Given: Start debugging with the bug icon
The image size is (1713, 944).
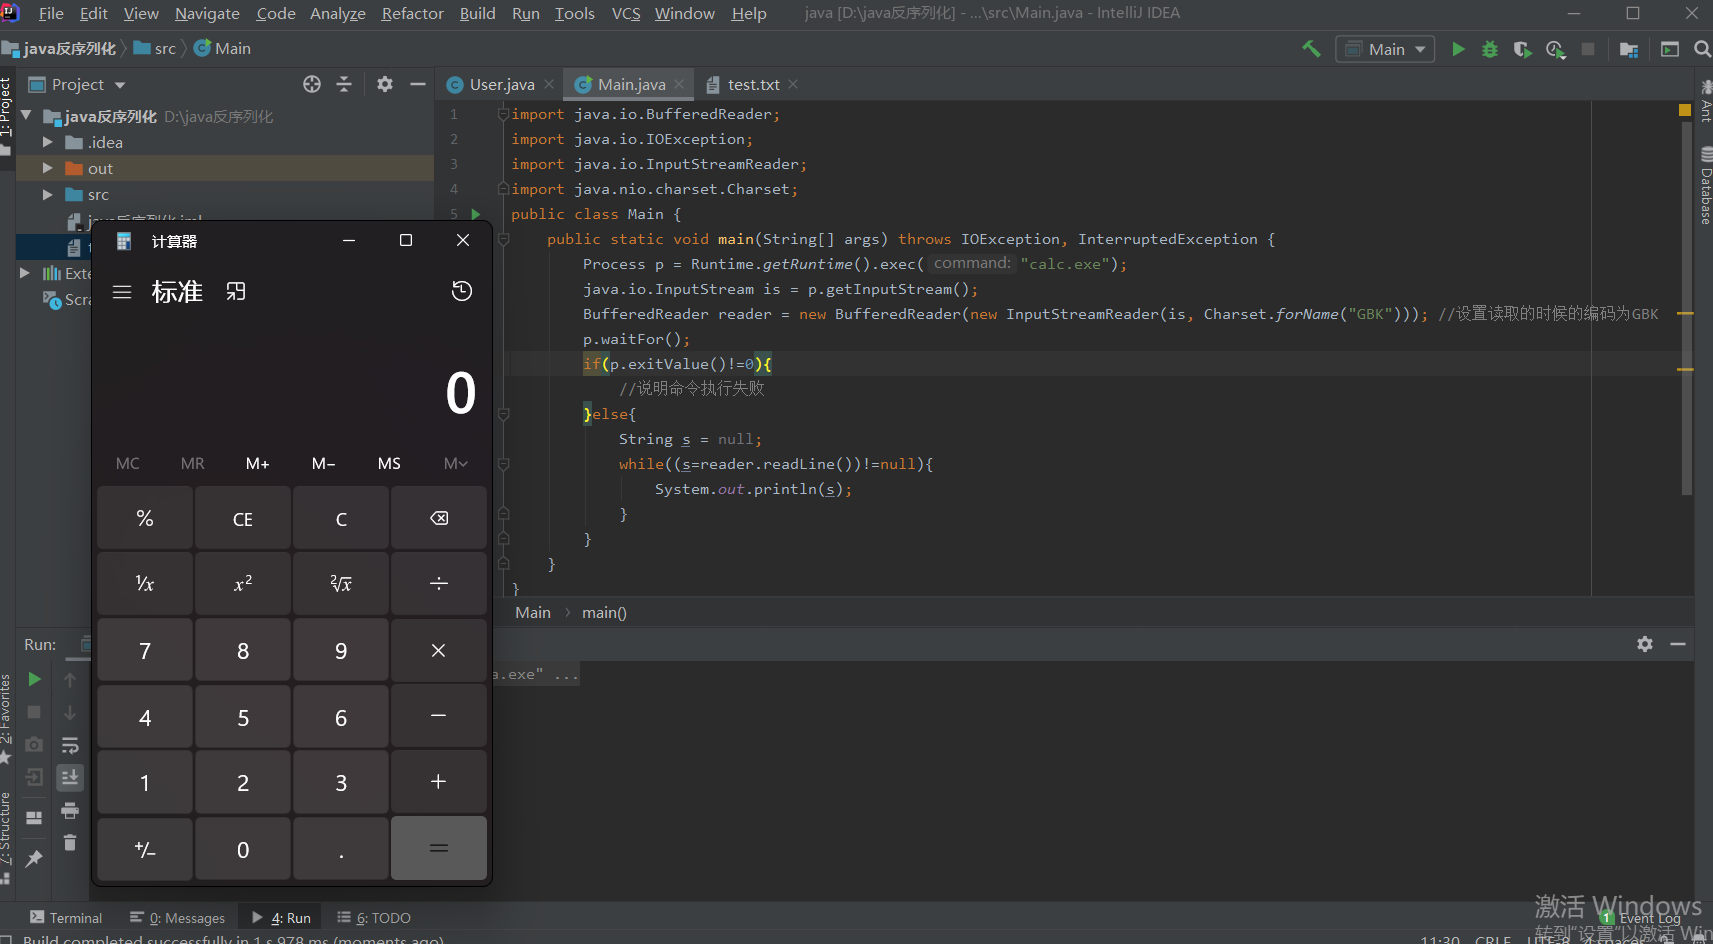Looking at the screenshot, I should (1490, 49).
